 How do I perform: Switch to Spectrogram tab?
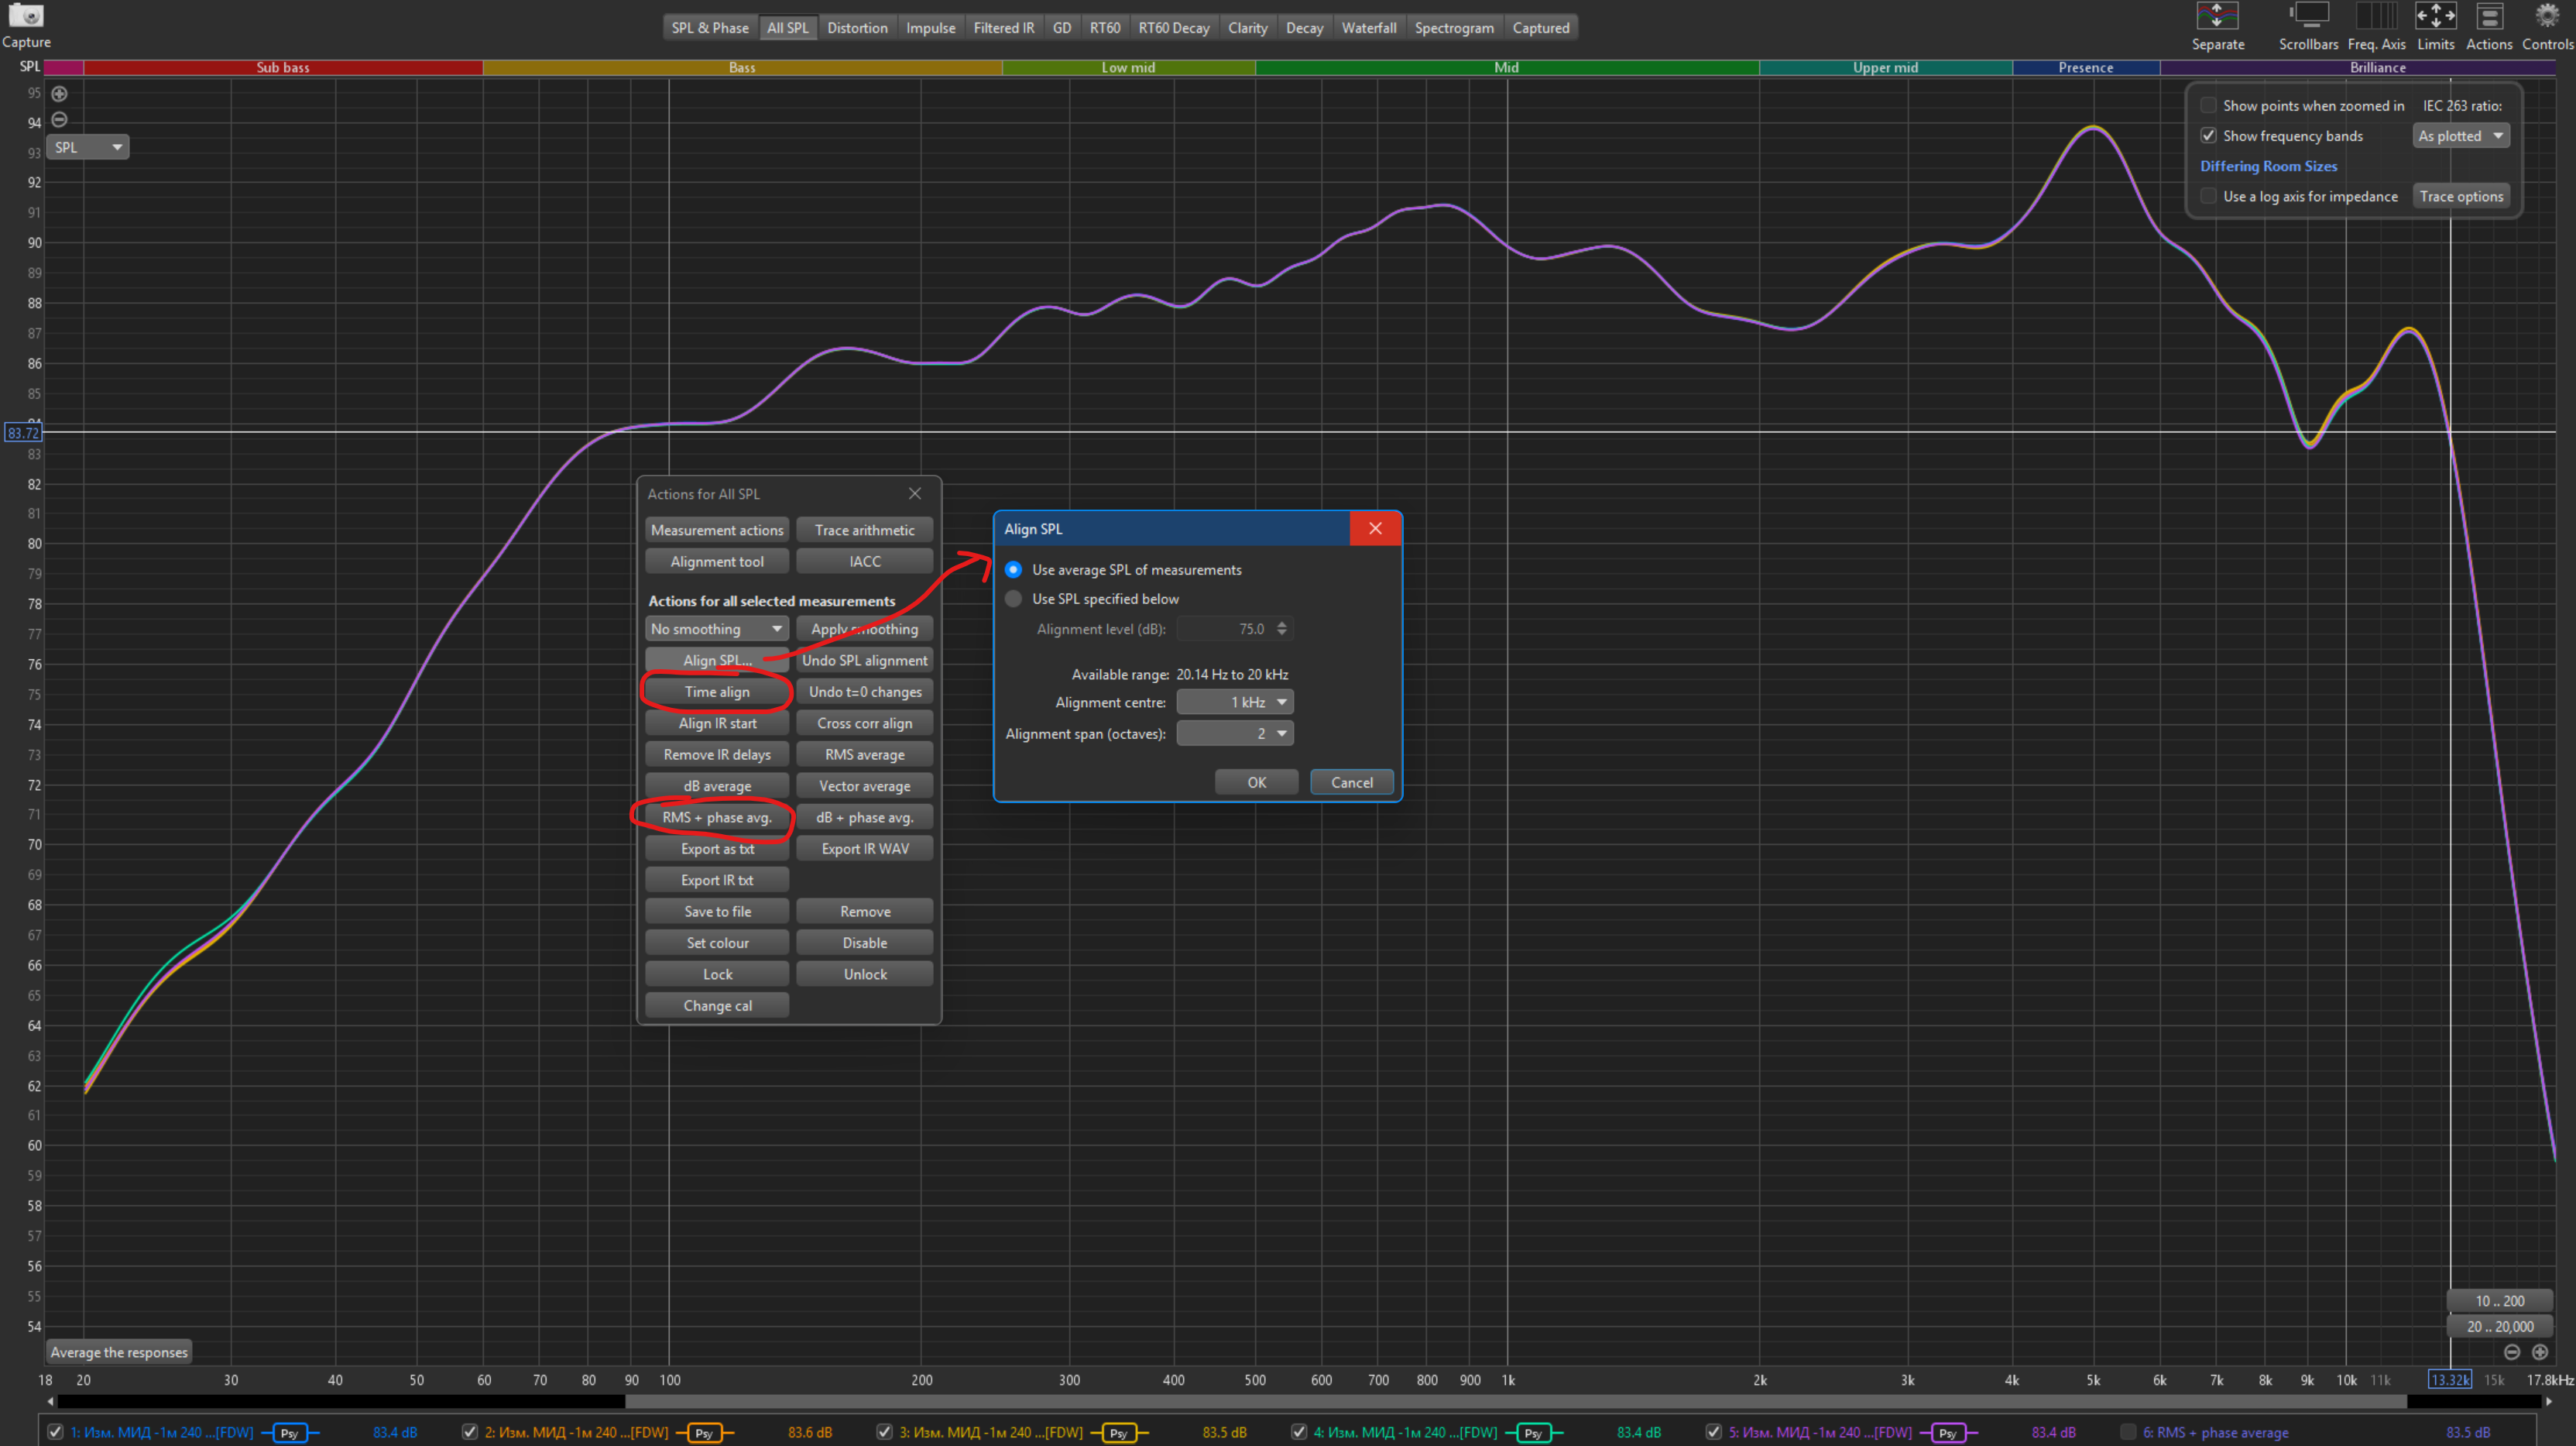tap(1454, 28)
